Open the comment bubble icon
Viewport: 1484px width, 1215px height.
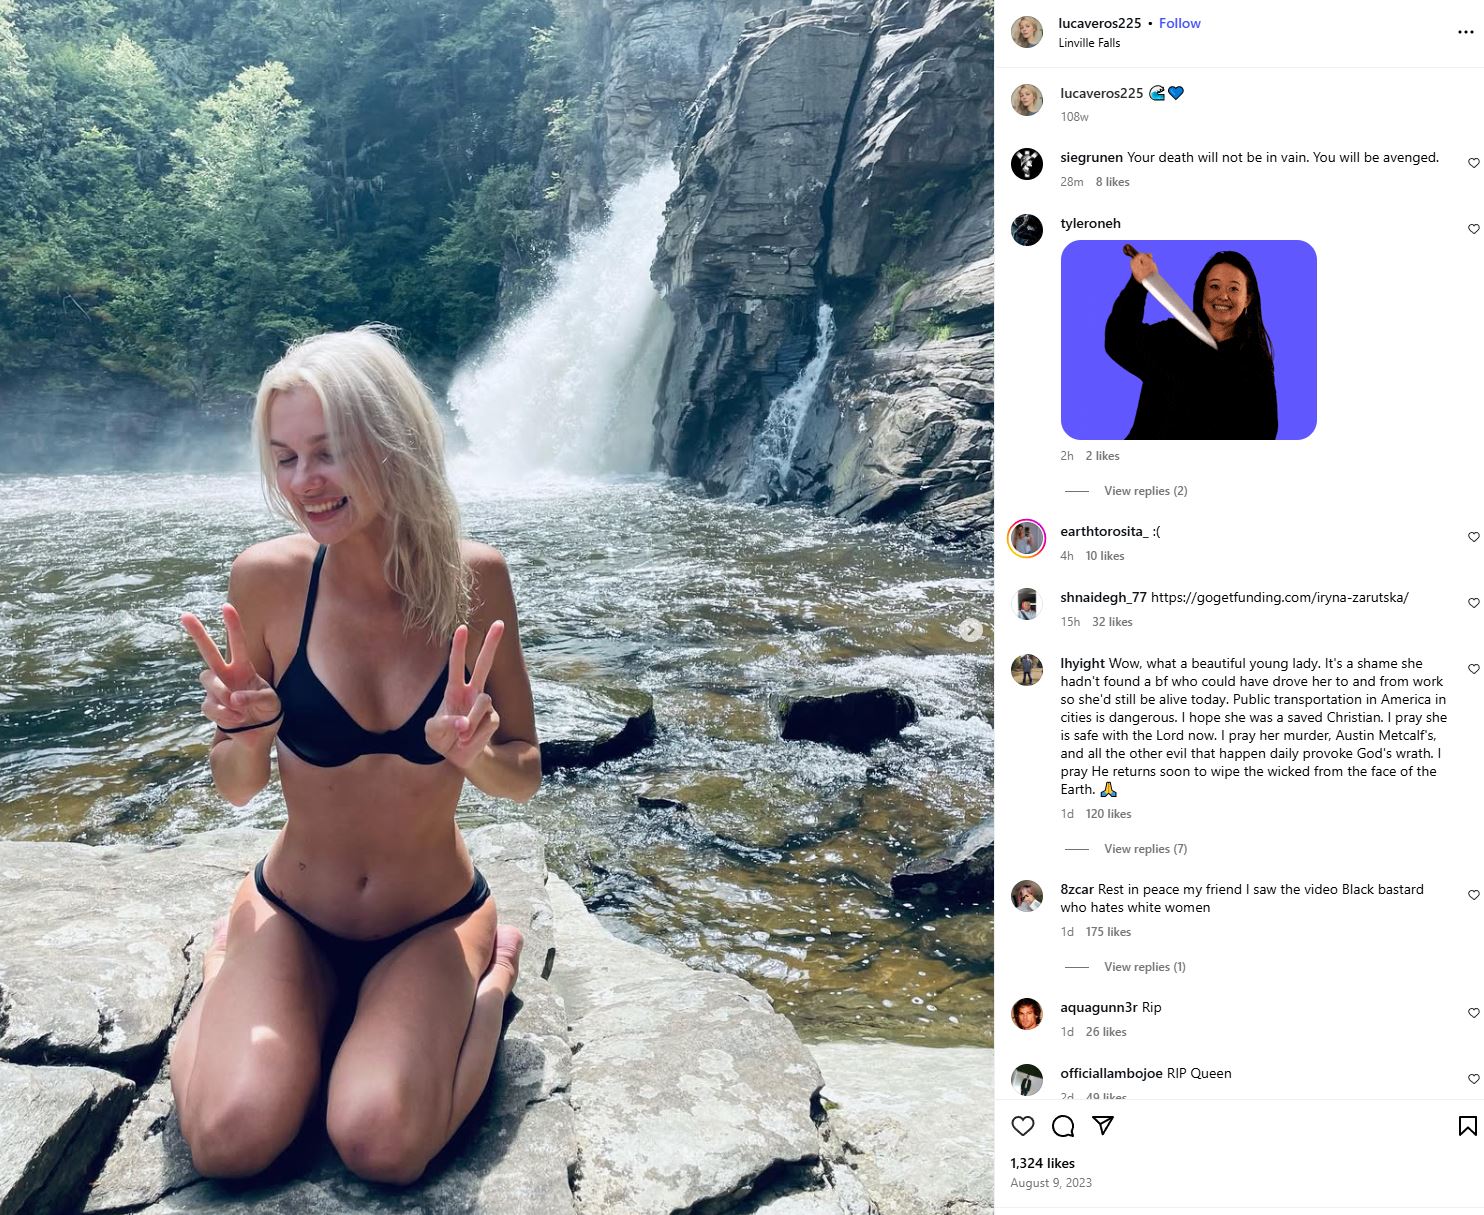point(1063,1126)
